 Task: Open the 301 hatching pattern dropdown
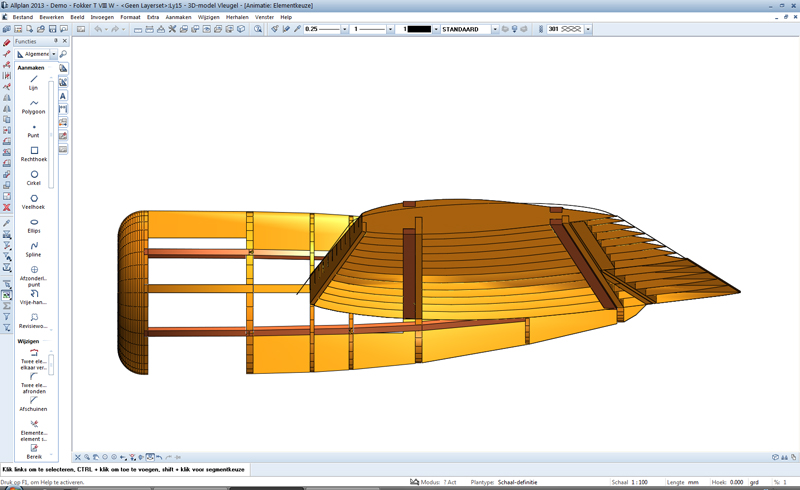point(588,30)
